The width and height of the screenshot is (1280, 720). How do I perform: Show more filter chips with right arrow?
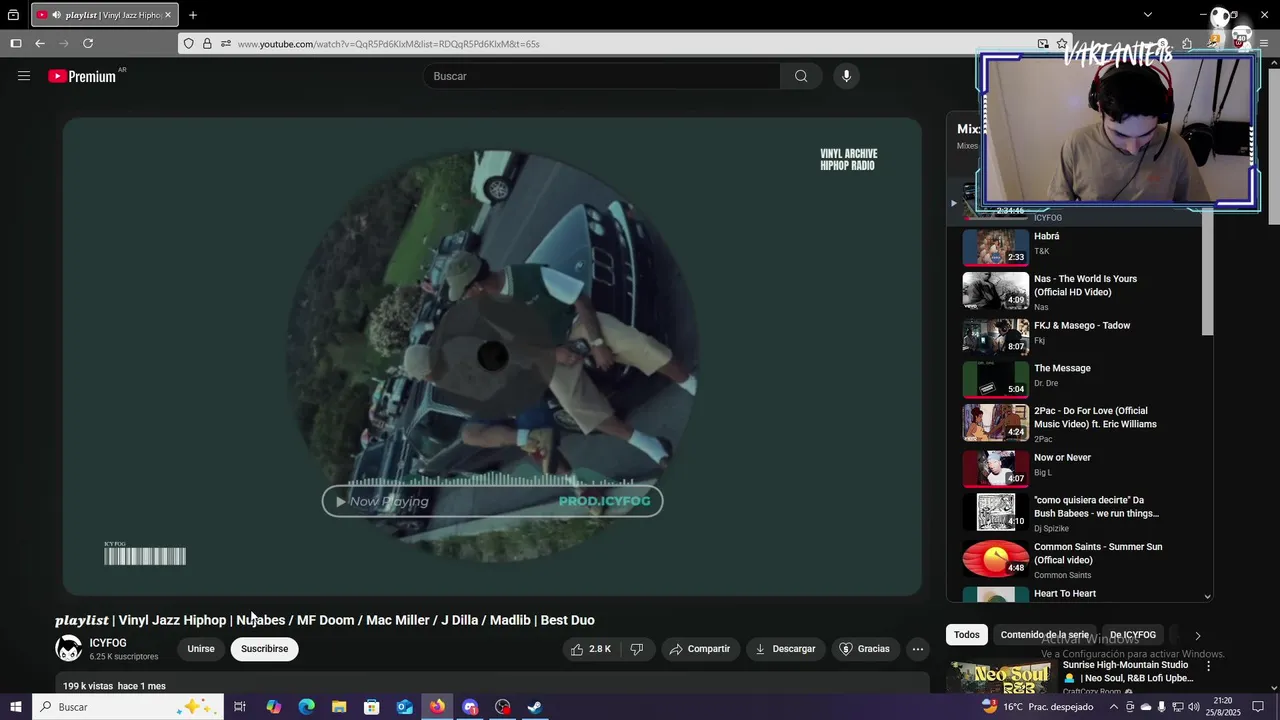tap(1198, 635)
